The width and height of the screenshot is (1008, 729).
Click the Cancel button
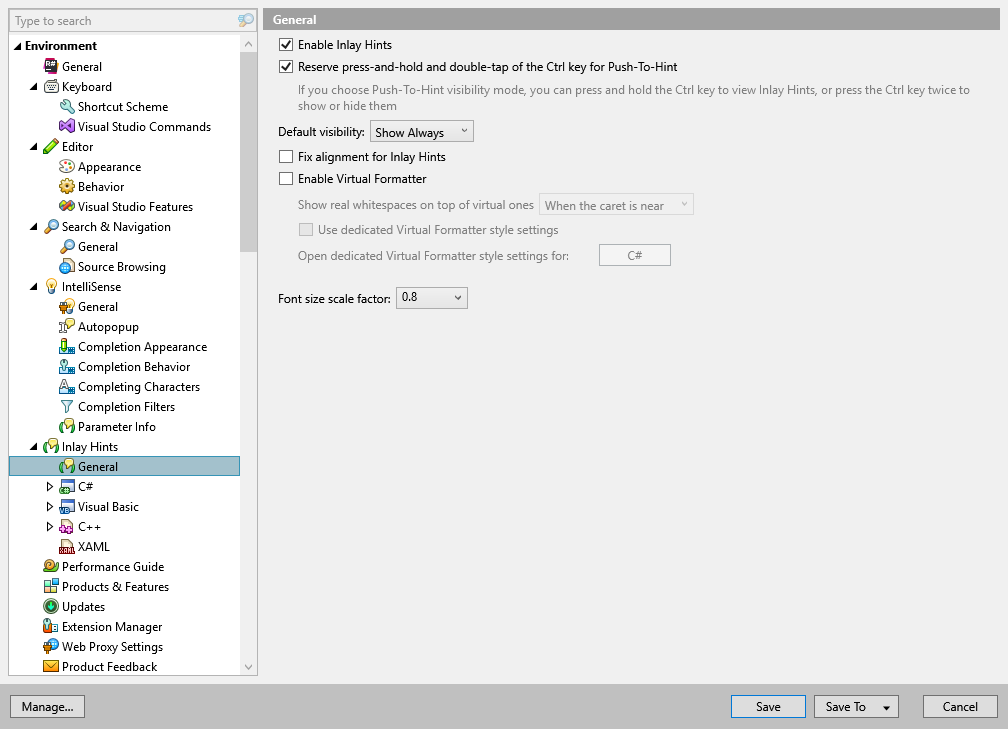960,706
